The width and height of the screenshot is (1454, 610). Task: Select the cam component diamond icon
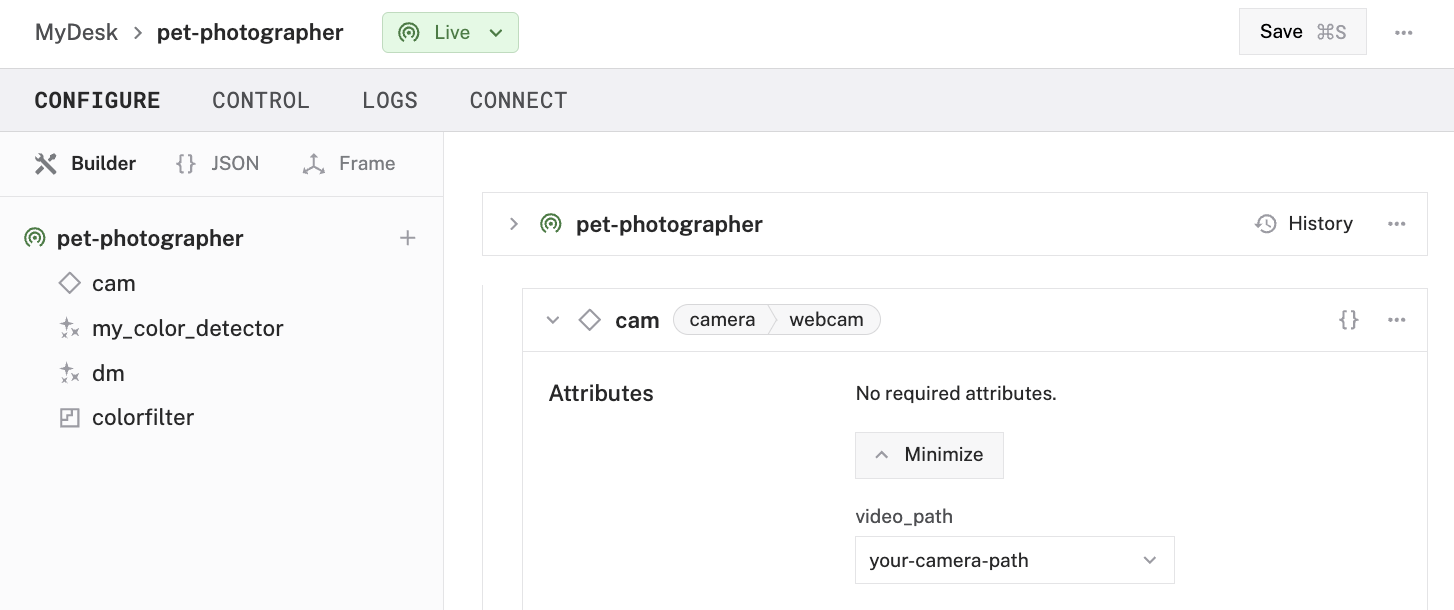(x=70, y=283)
